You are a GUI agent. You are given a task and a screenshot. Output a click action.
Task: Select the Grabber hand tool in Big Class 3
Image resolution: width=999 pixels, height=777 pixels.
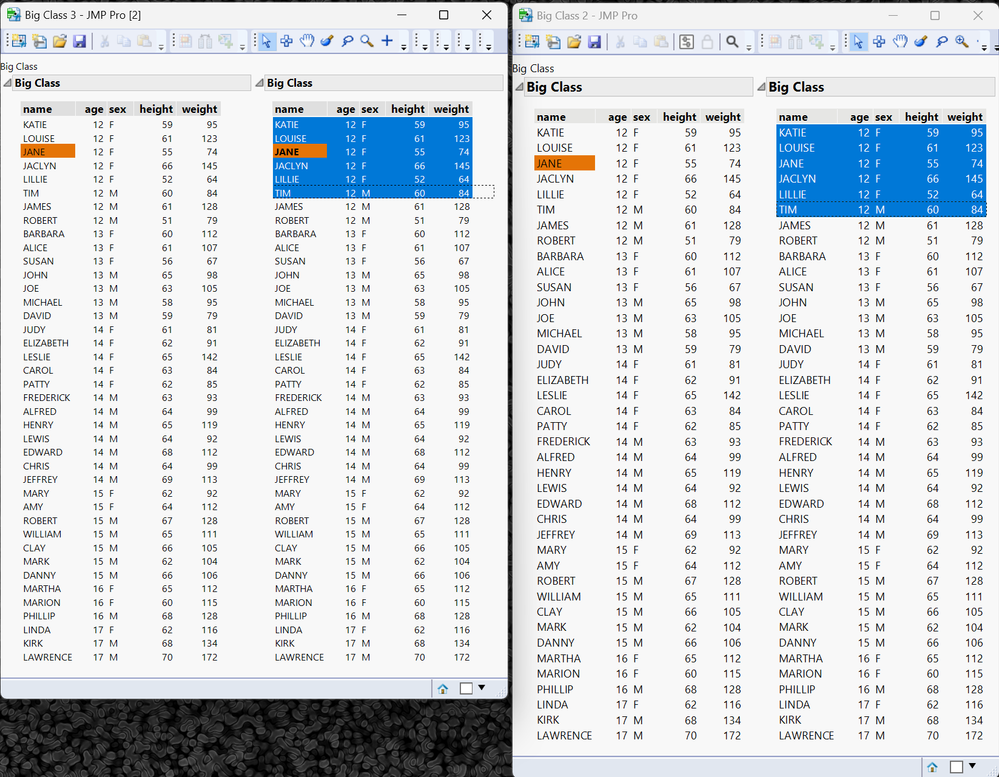click(306, 41)
